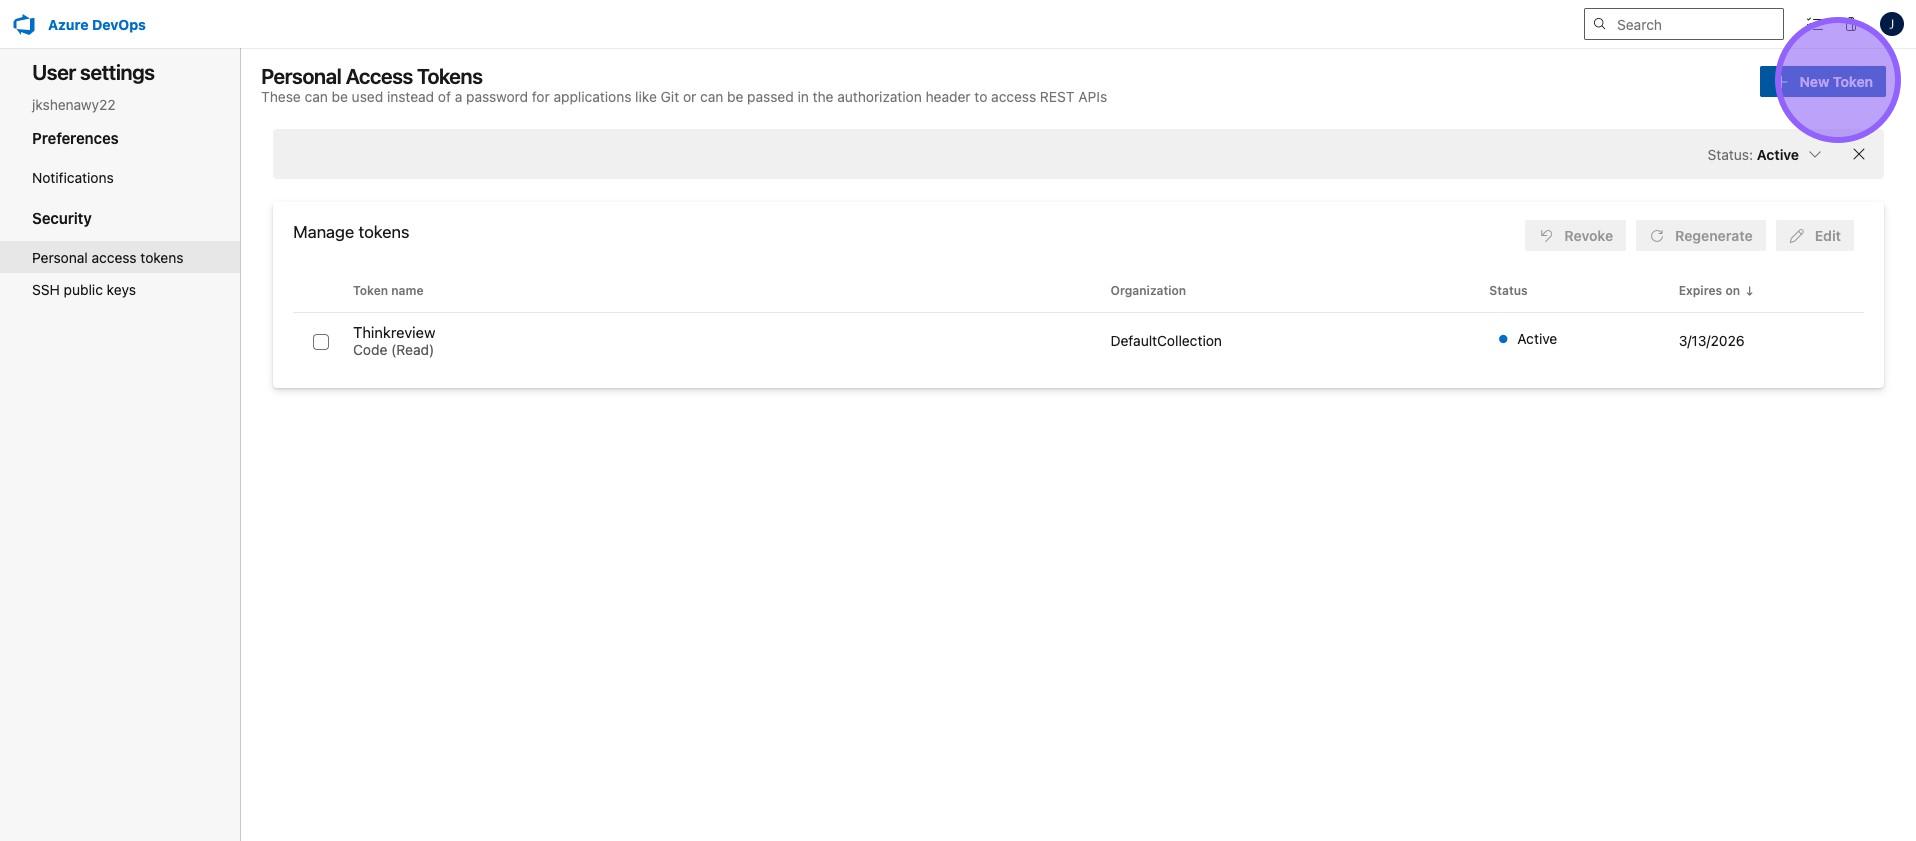The height and width of the screenshot is (841, 1916).
Task: Click the Security section heading
Action: point(62,218)
